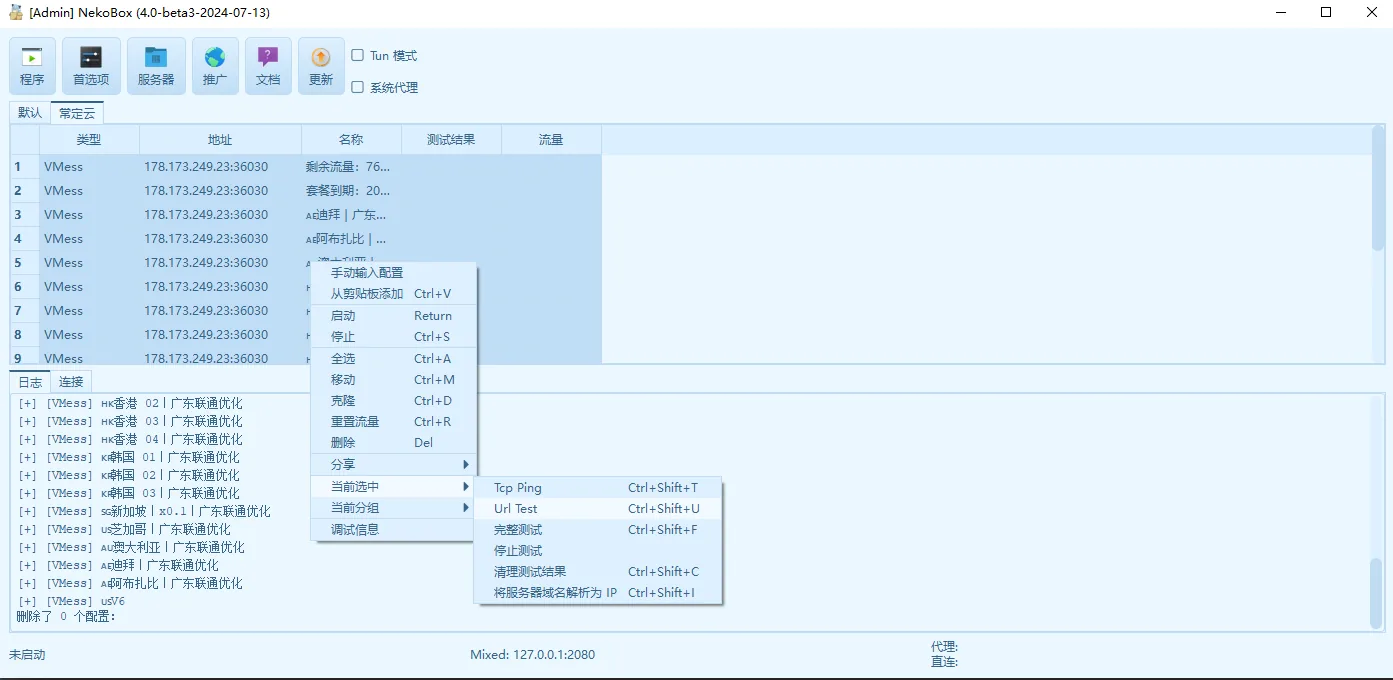Image resolution: width=1393 pixels, height=680 pixels.
Task: Click row 3 VMess type cell
Action: click(89, 215)
